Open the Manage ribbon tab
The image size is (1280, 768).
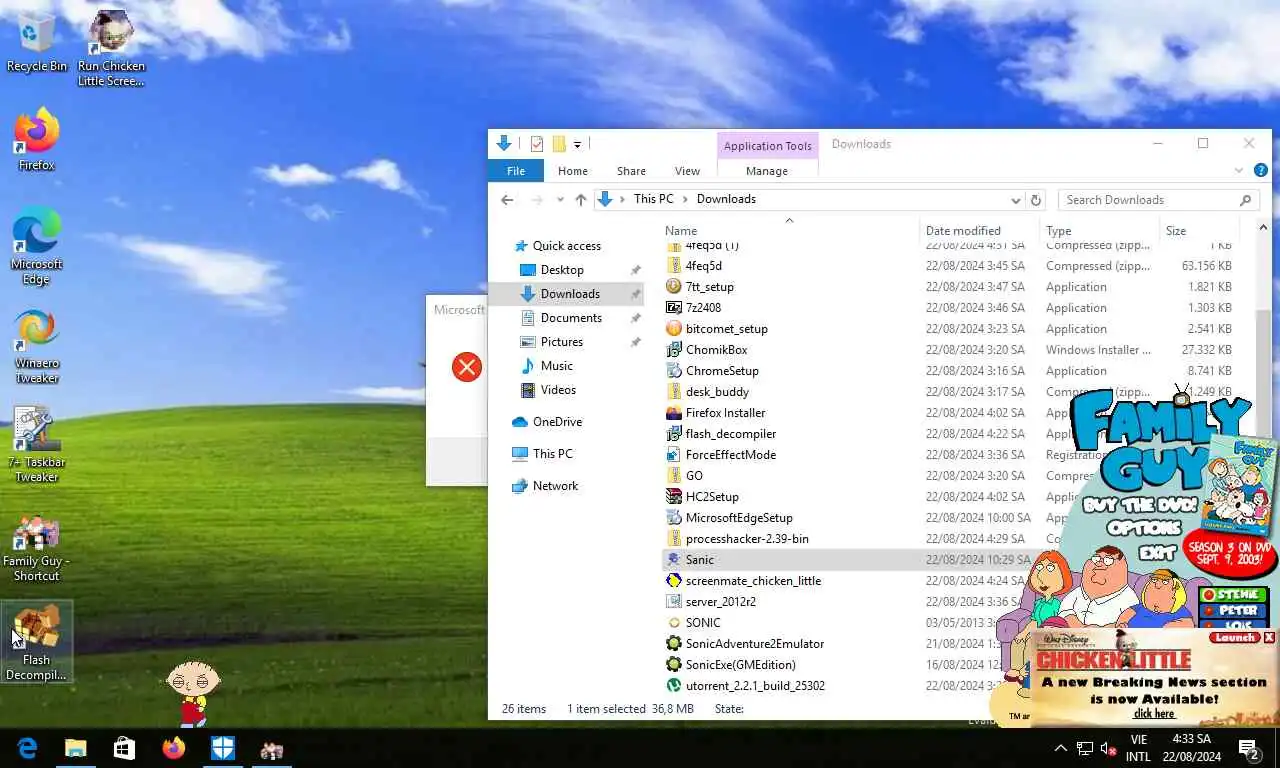(767, 171)
